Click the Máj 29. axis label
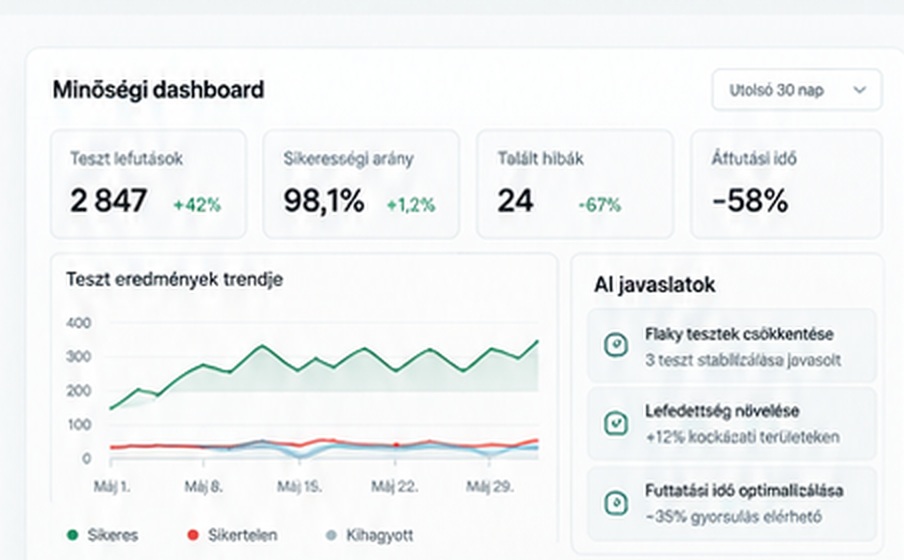904x560 pixels. 489,487
